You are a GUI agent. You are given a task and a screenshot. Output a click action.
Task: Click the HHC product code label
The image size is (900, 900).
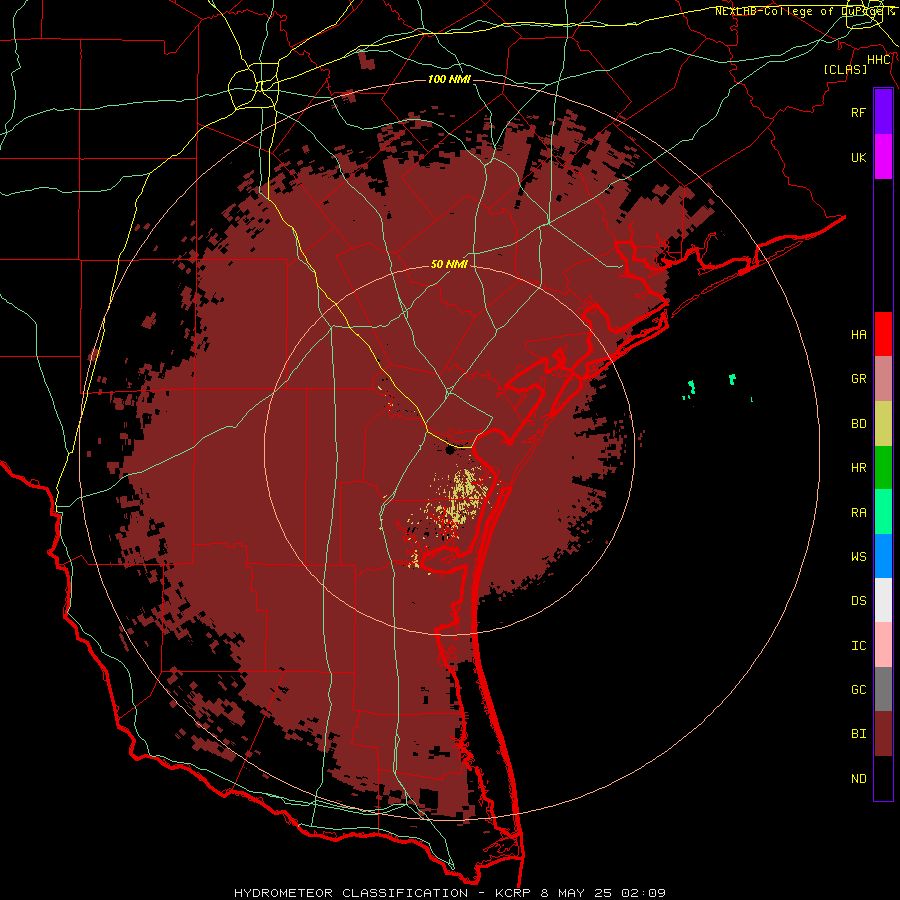[x=879, y=60]
